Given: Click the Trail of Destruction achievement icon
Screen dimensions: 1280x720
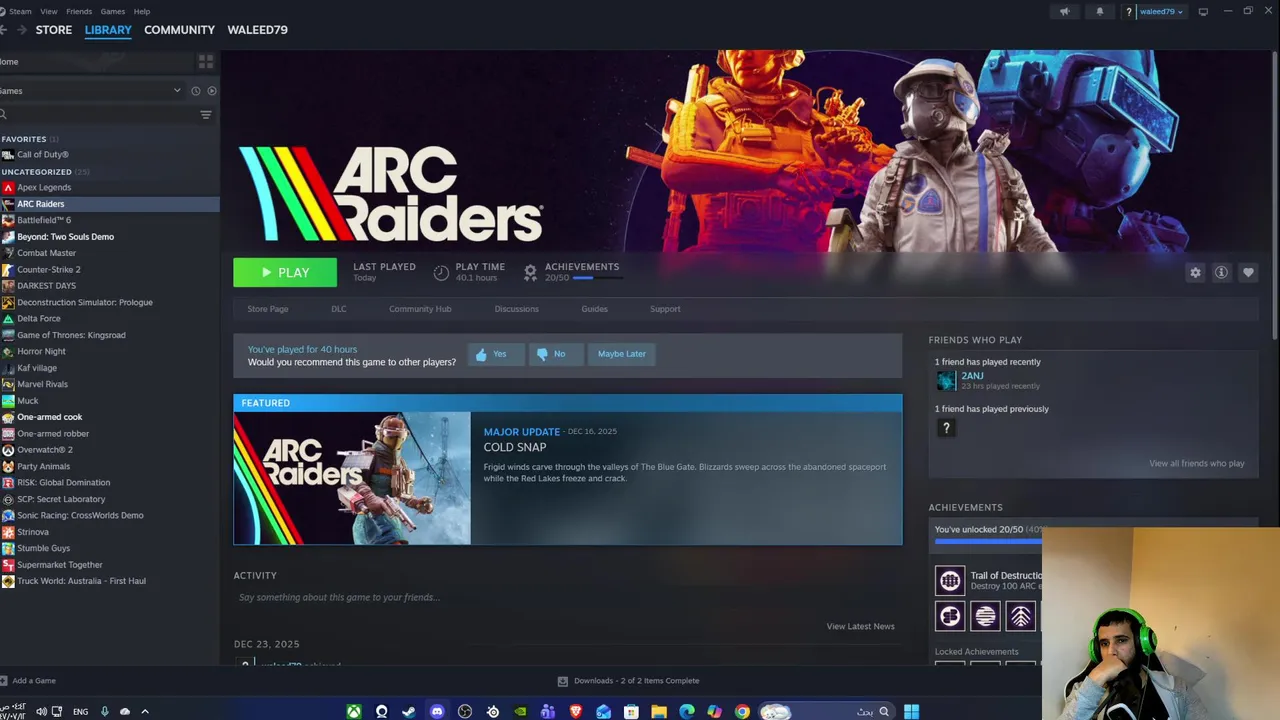Looking at the screenshot, I should pos(950,580).
